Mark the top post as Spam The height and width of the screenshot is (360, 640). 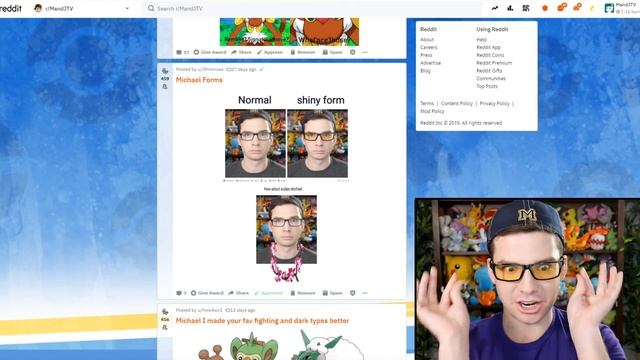point(332,52)
